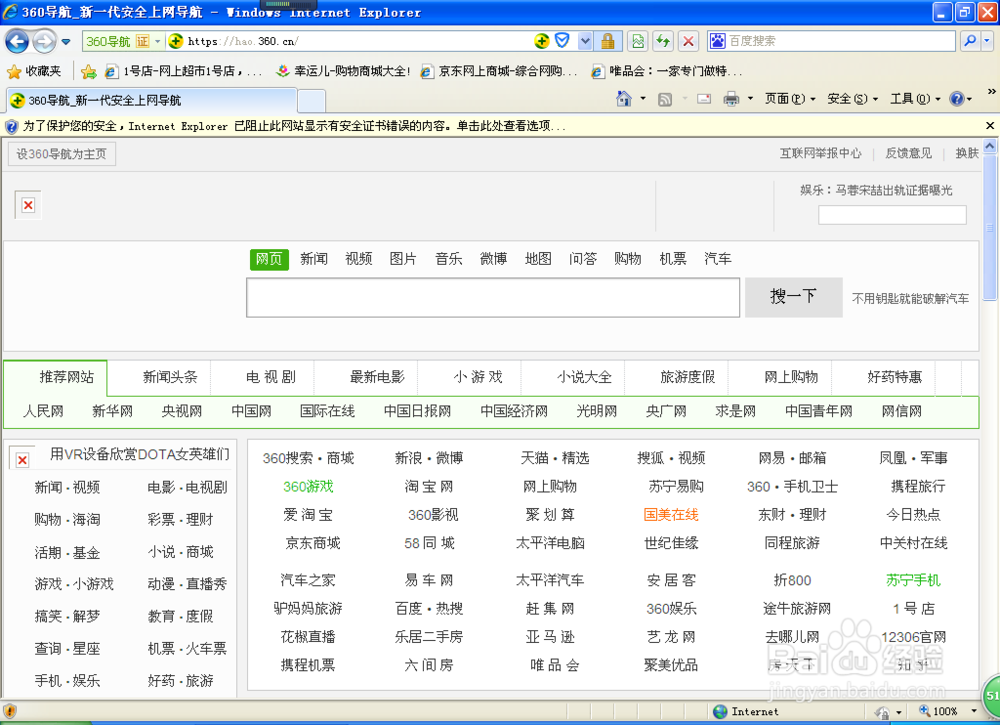The image size is (1000, 725).
Task: Click the Read Mail envelope icon
Action: click(704, 99)
